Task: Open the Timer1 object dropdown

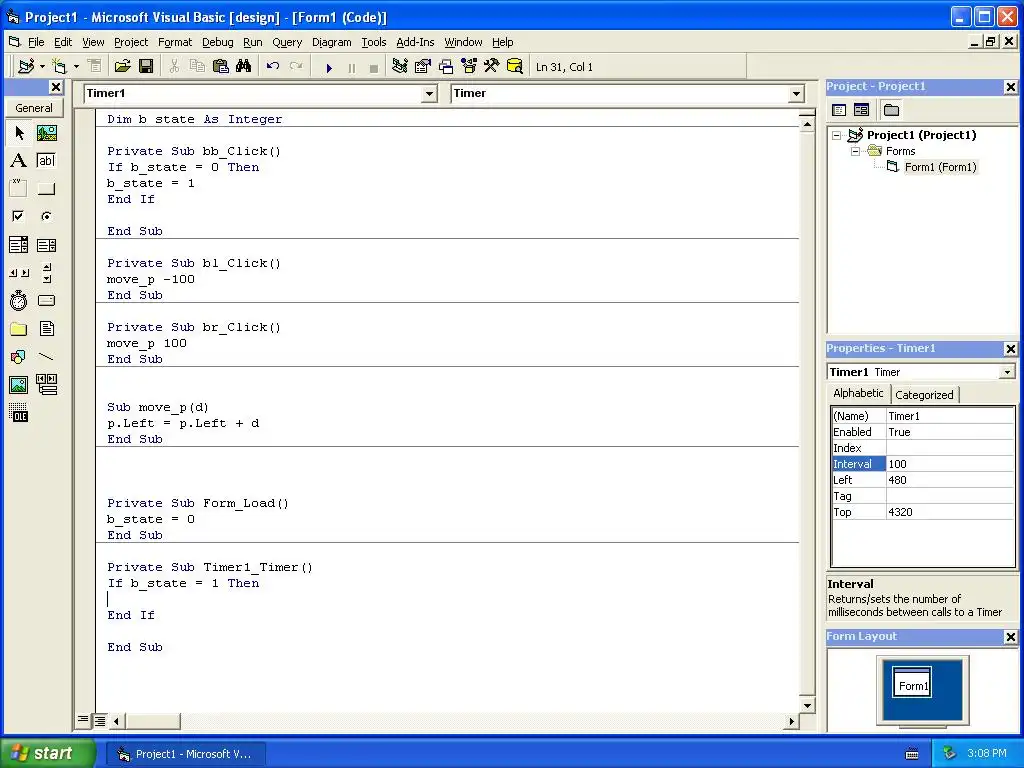Action: point(429,94)
